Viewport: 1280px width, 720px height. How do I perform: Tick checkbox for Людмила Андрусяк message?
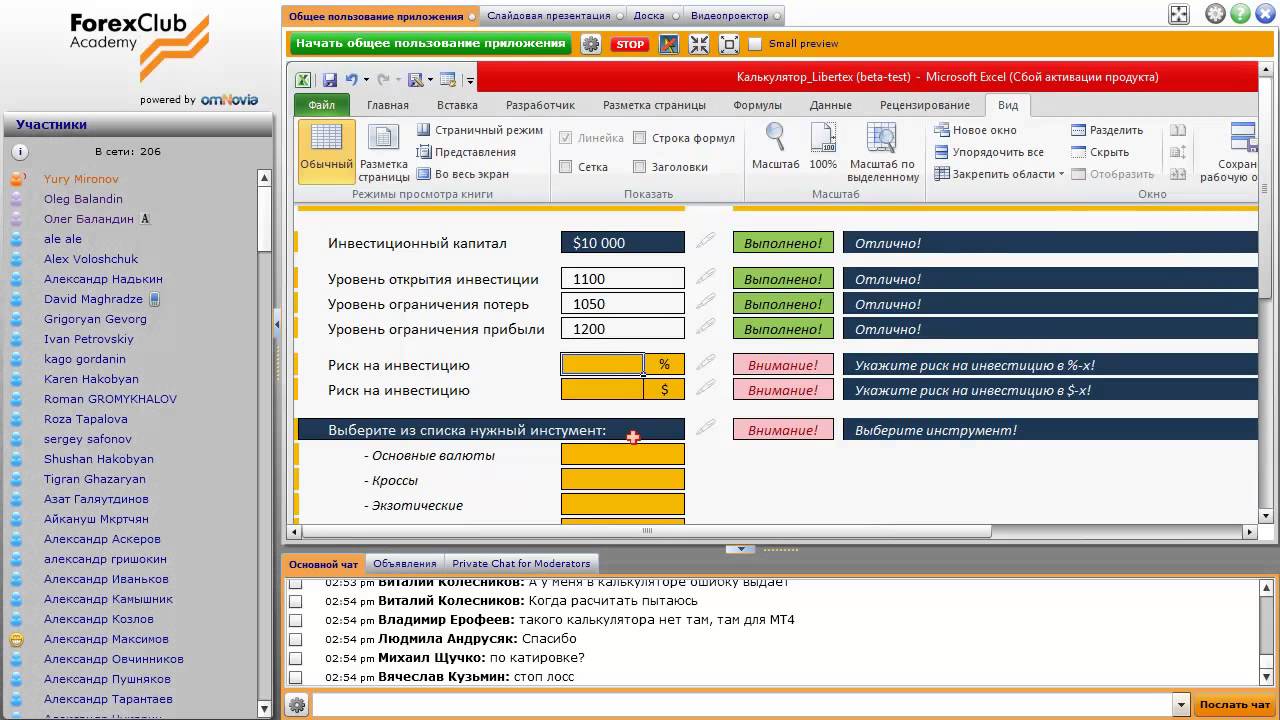tap(295, 639)
